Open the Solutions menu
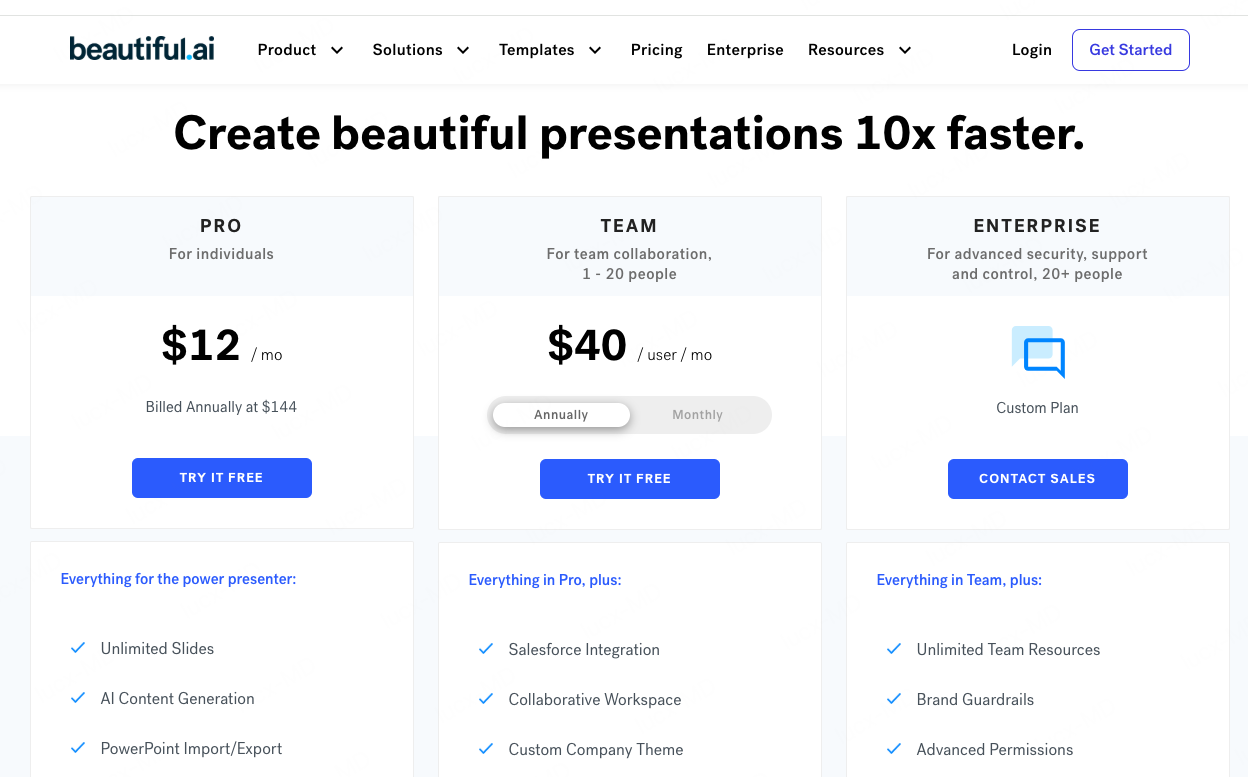Image resolution: width=1248 pixels, height=777 pixels. point(407,50)
